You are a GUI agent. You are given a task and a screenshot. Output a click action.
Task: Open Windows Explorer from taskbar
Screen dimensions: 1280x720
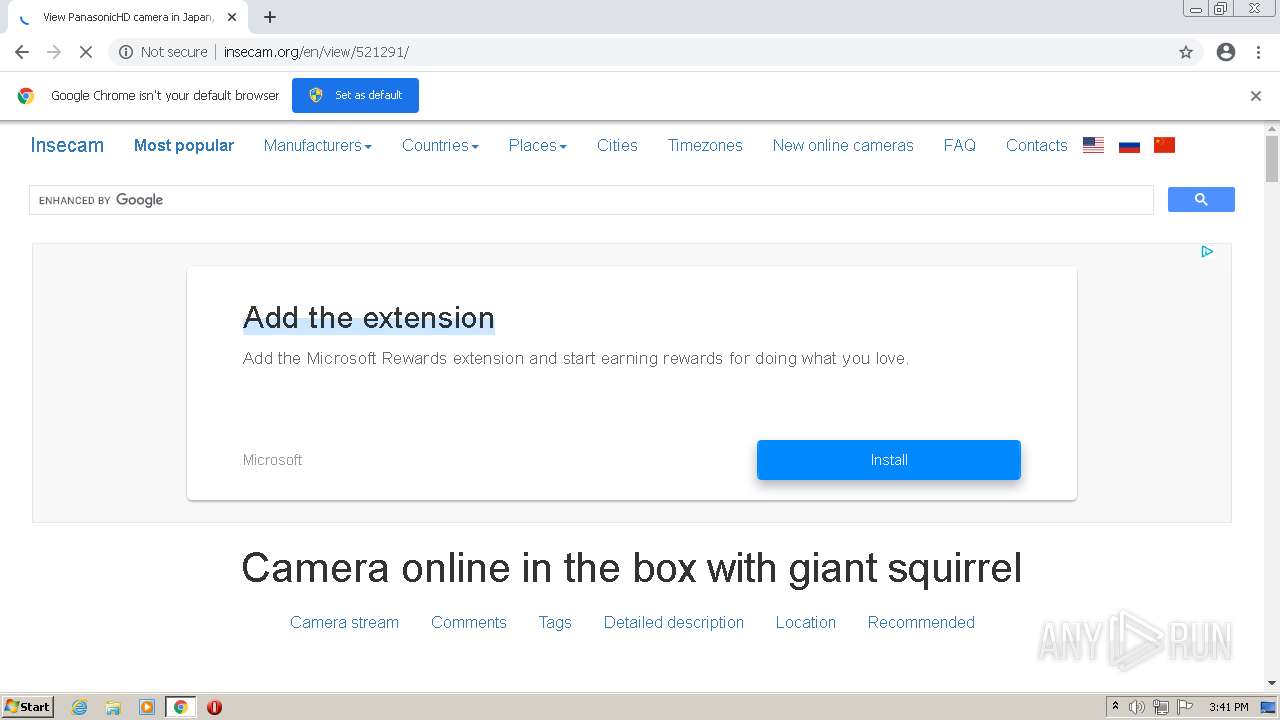tap(113, 707)
